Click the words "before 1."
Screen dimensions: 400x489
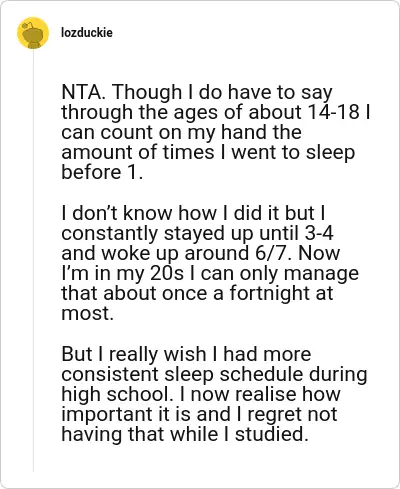[102, 172]
